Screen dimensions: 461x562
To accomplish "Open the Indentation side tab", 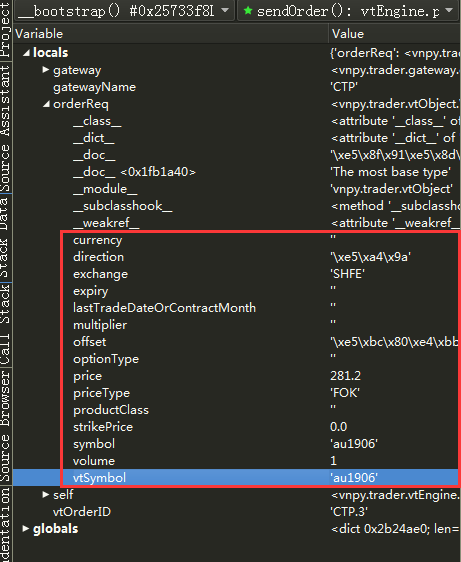I will tap(5, 524).
